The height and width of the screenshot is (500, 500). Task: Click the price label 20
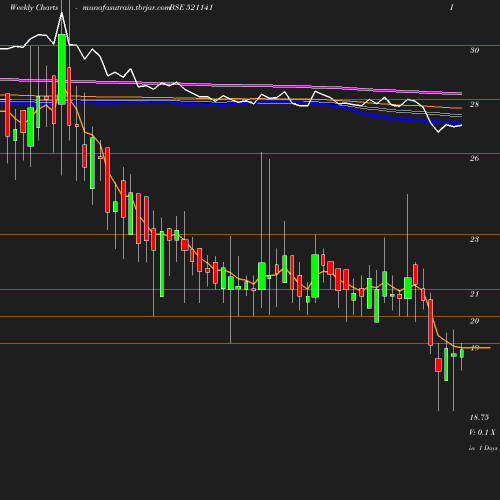tap(474, 321)
